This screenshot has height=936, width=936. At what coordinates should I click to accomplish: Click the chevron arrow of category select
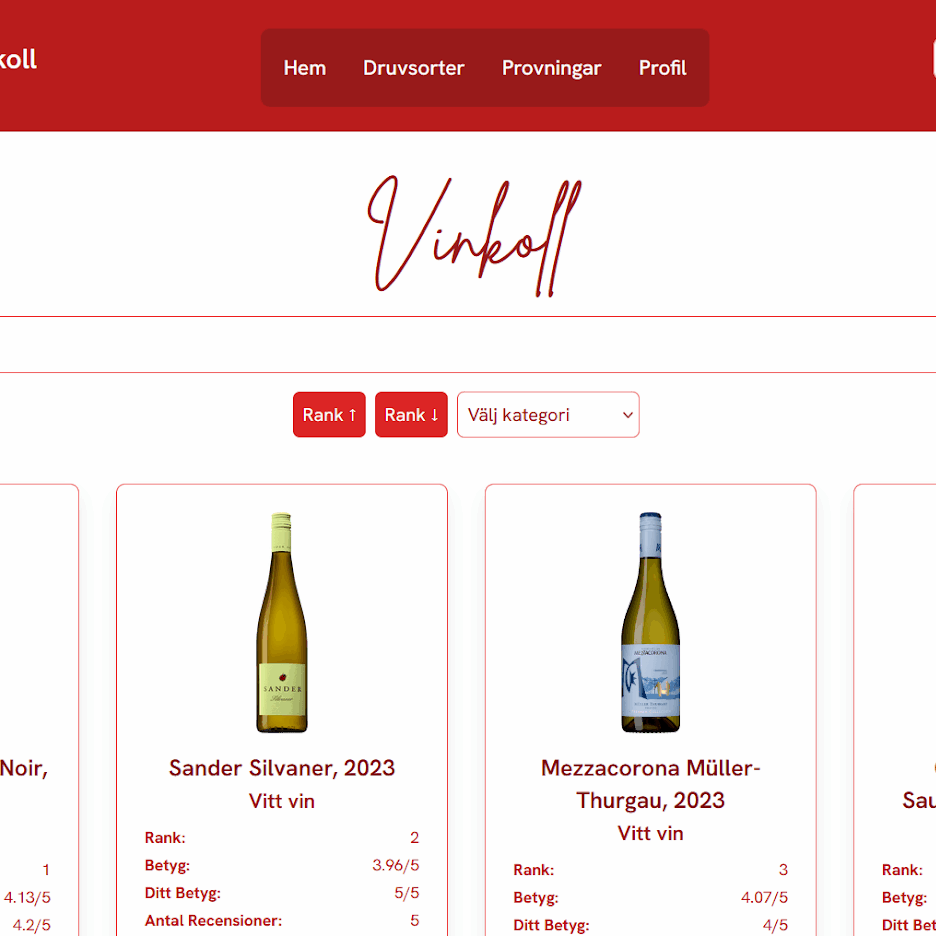click(x=627, y=415)
